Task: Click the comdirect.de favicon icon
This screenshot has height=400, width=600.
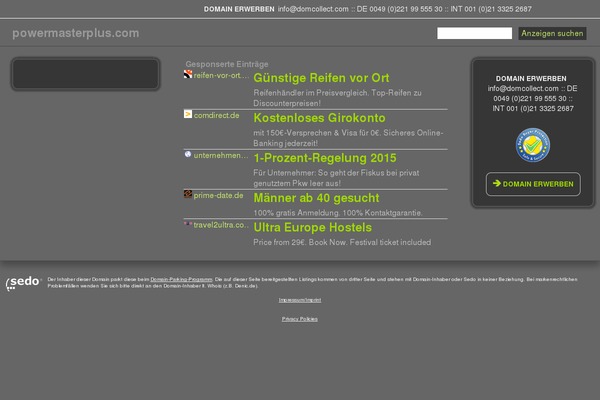Action: [x=188, y=114]
